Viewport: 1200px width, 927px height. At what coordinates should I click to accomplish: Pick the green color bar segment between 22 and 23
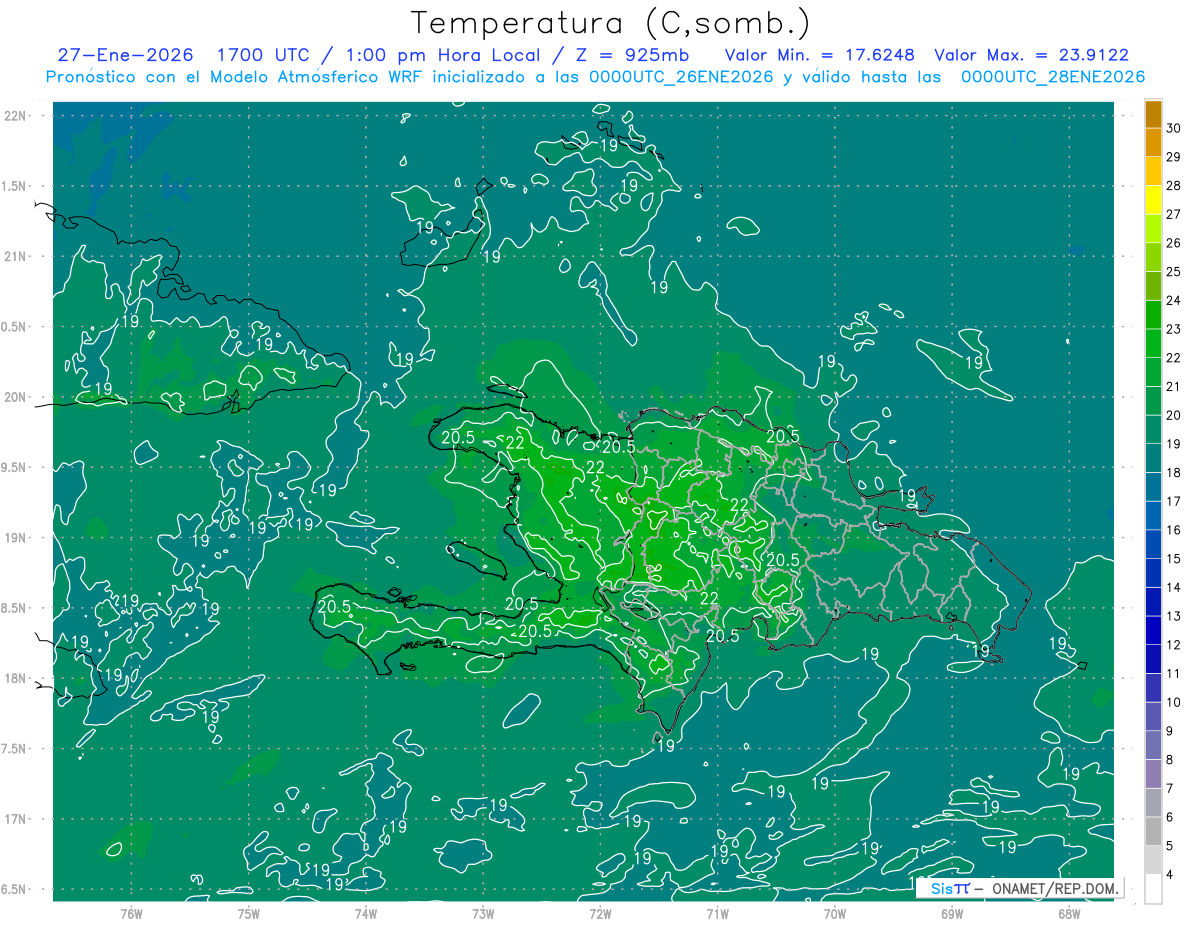coord(1154,343)
